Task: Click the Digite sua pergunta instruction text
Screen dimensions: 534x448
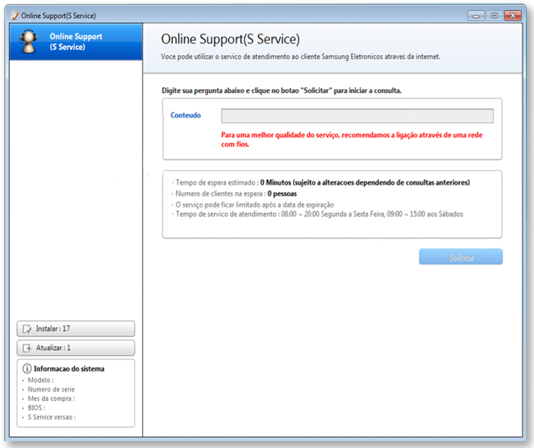Action: click(x=281, y=91)
